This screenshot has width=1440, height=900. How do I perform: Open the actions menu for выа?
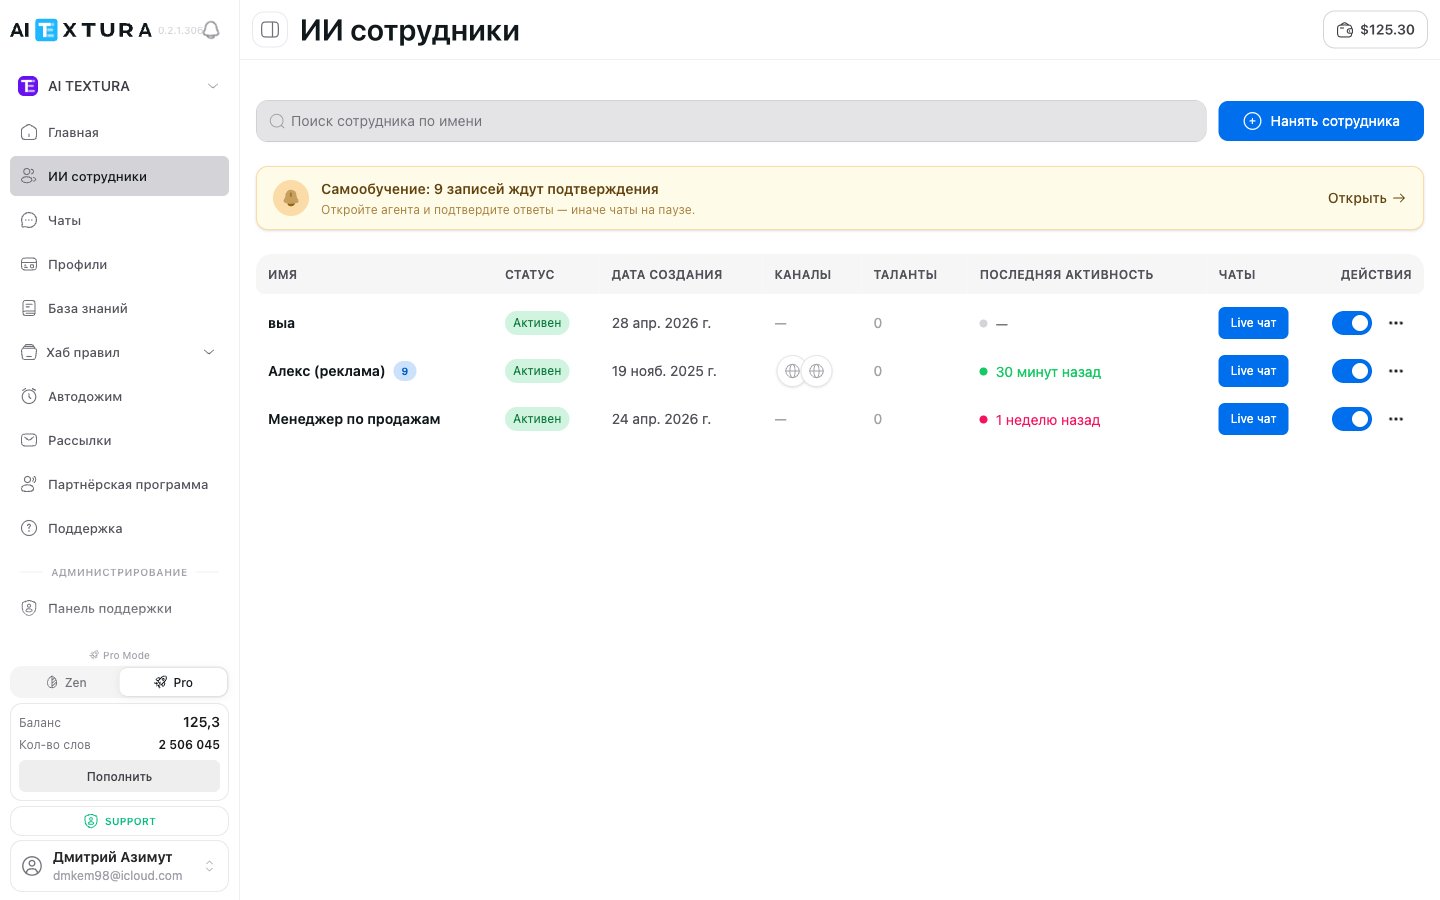[x=1396, y=323]
